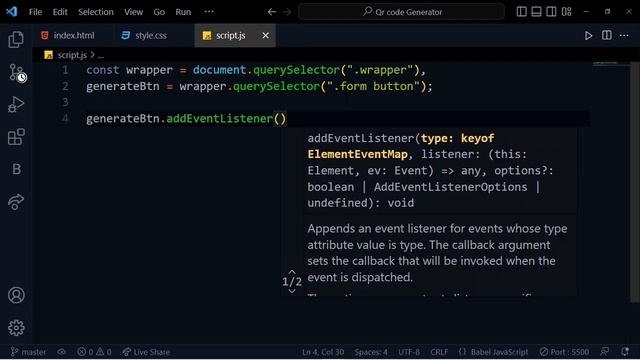Expand the overflow menu ellipsis in menu bar

[209, 11]
